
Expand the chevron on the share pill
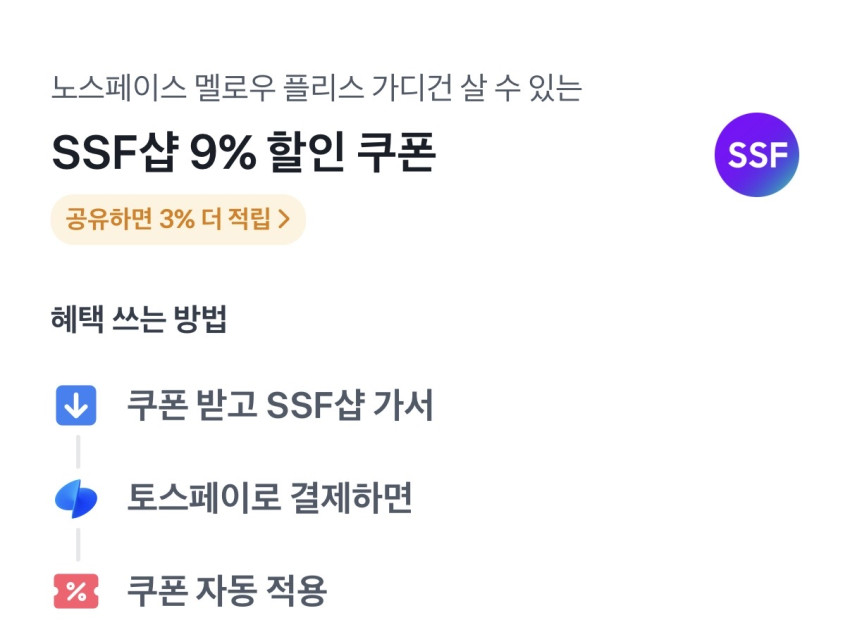click(284, 220)
